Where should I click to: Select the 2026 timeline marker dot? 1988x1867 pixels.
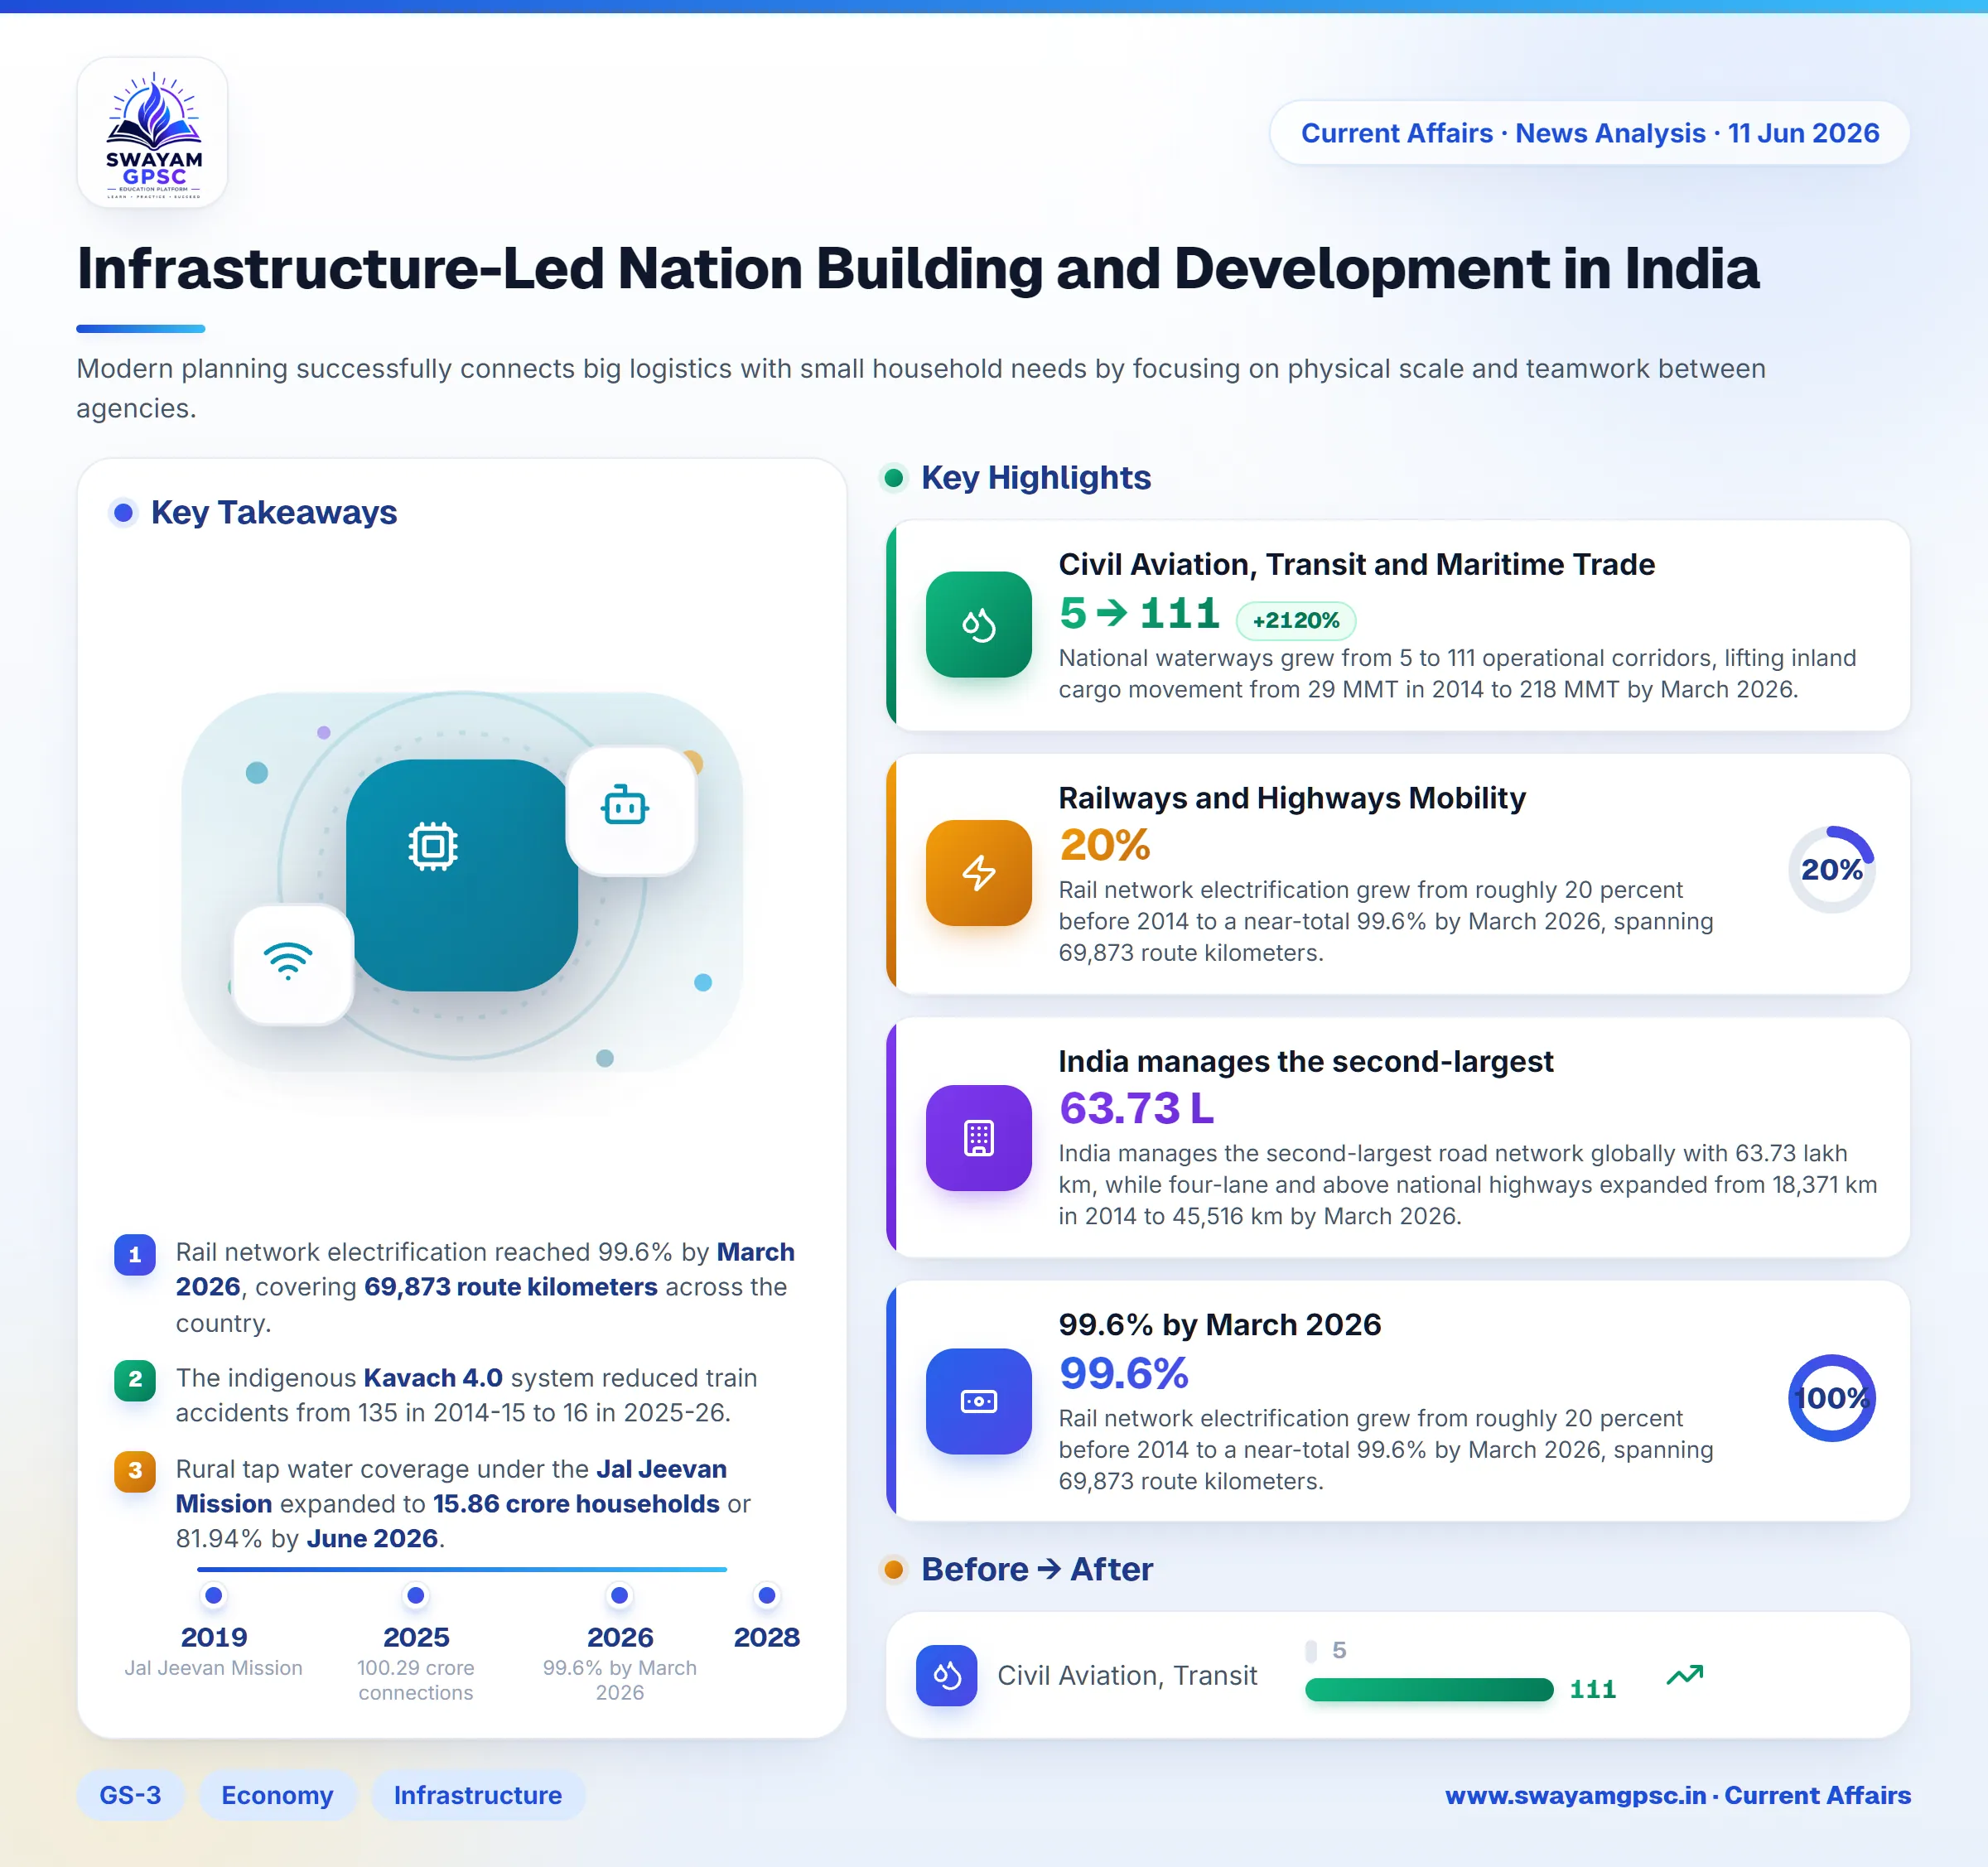coord(620,1595)
